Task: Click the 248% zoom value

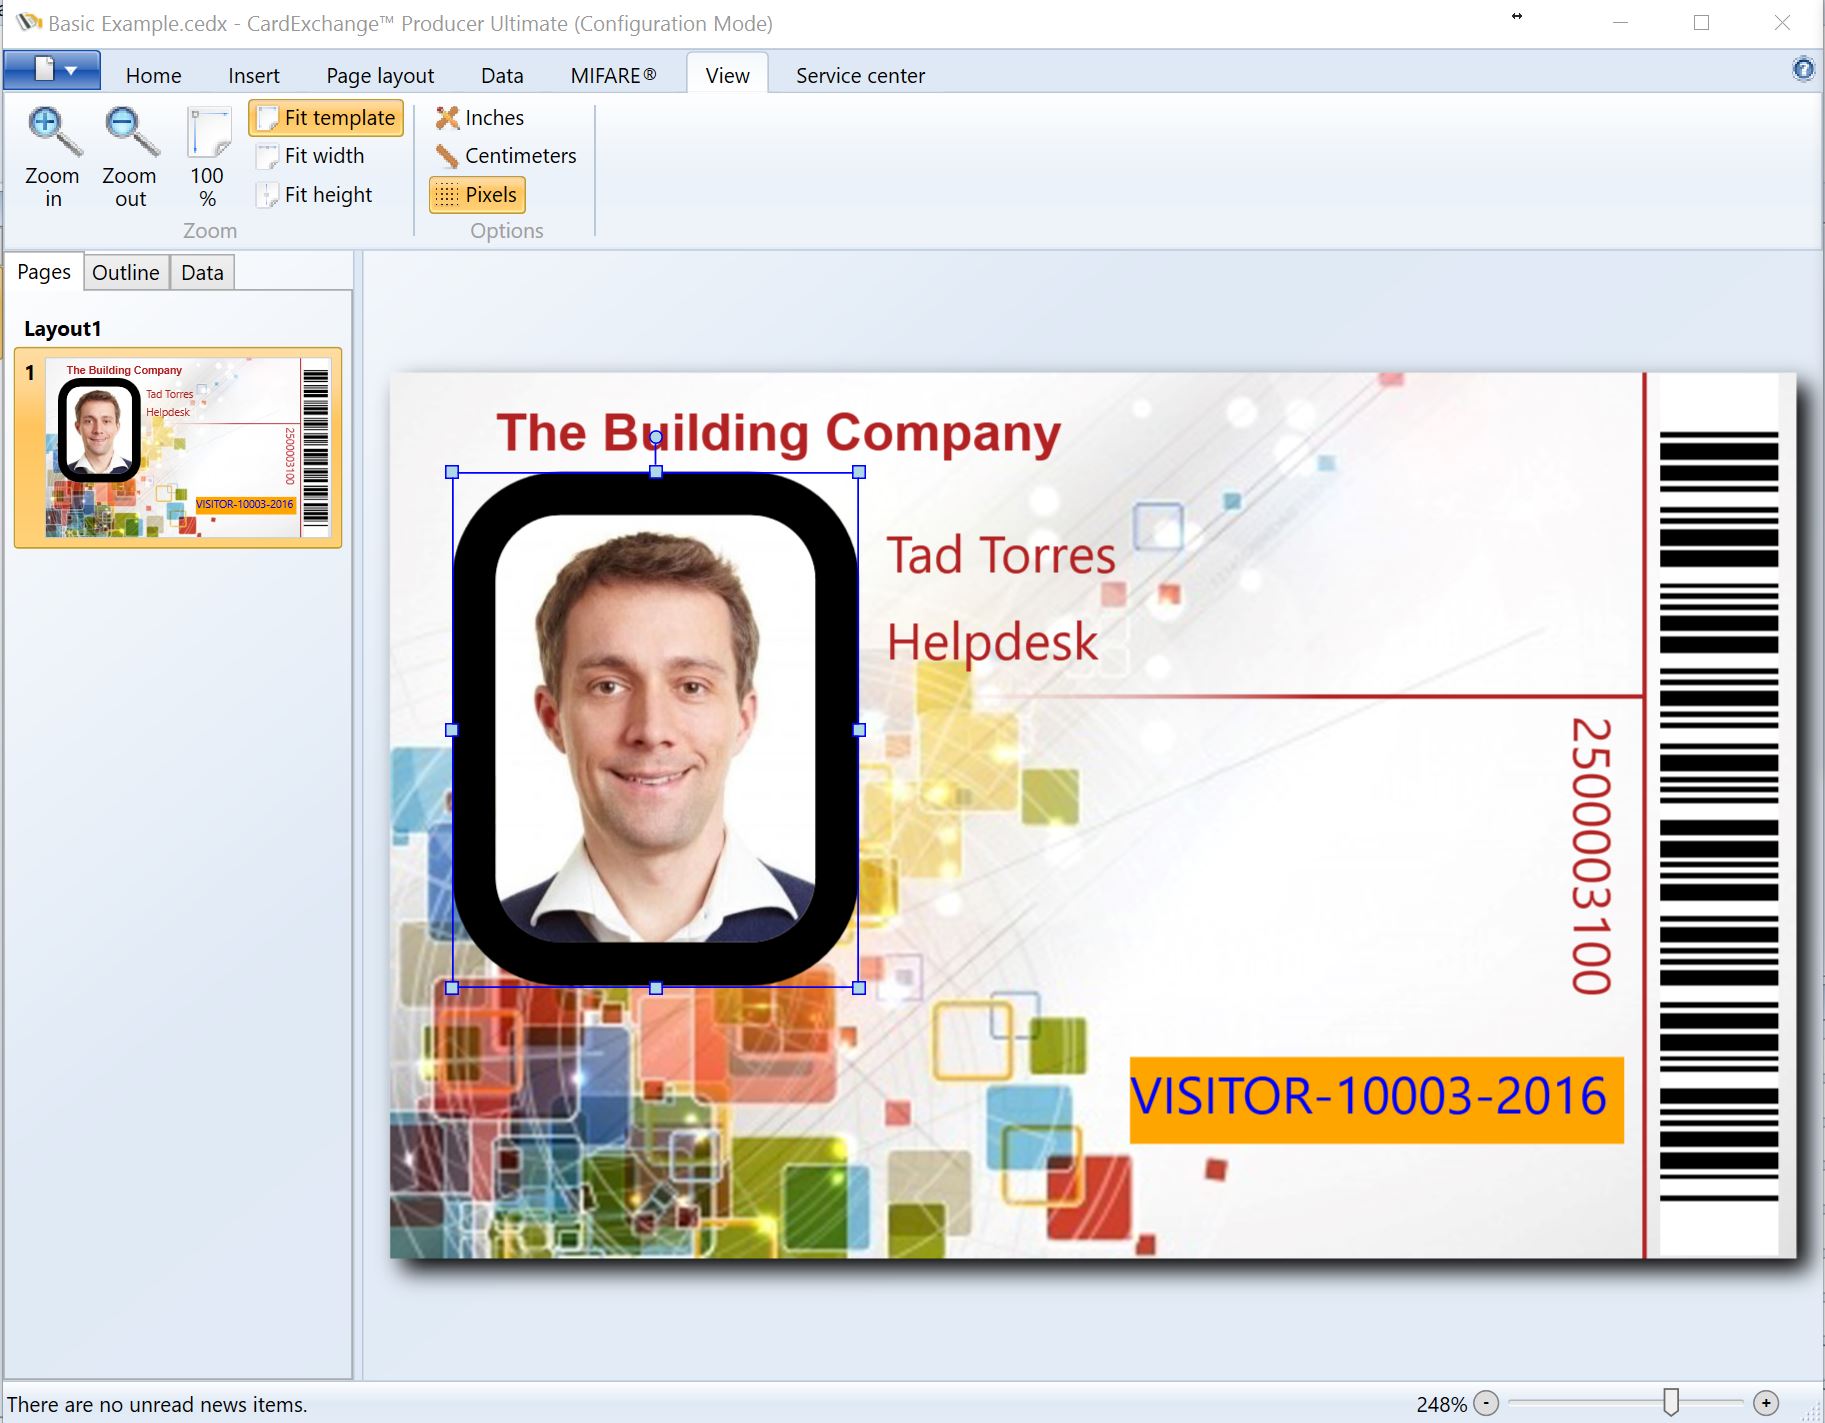Action: [x=1441, y=1404]
